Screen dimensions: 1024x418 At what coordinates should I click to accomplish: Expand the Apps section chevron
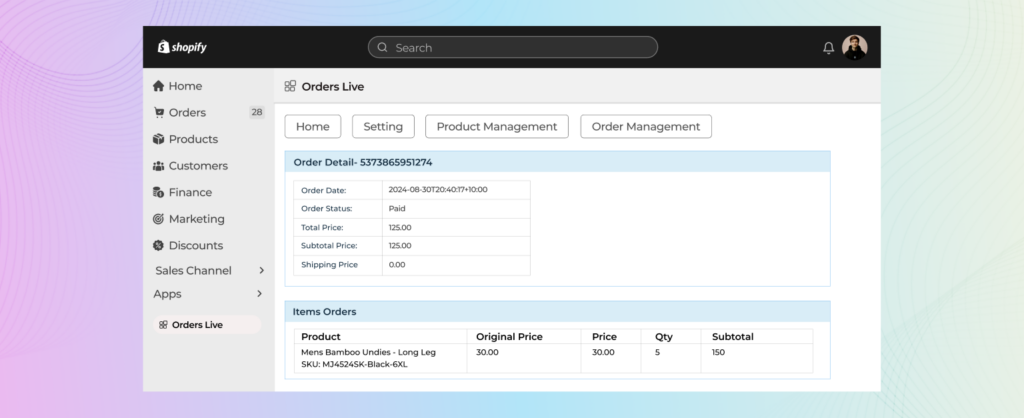pyautogui.click(x=261, y=294)
